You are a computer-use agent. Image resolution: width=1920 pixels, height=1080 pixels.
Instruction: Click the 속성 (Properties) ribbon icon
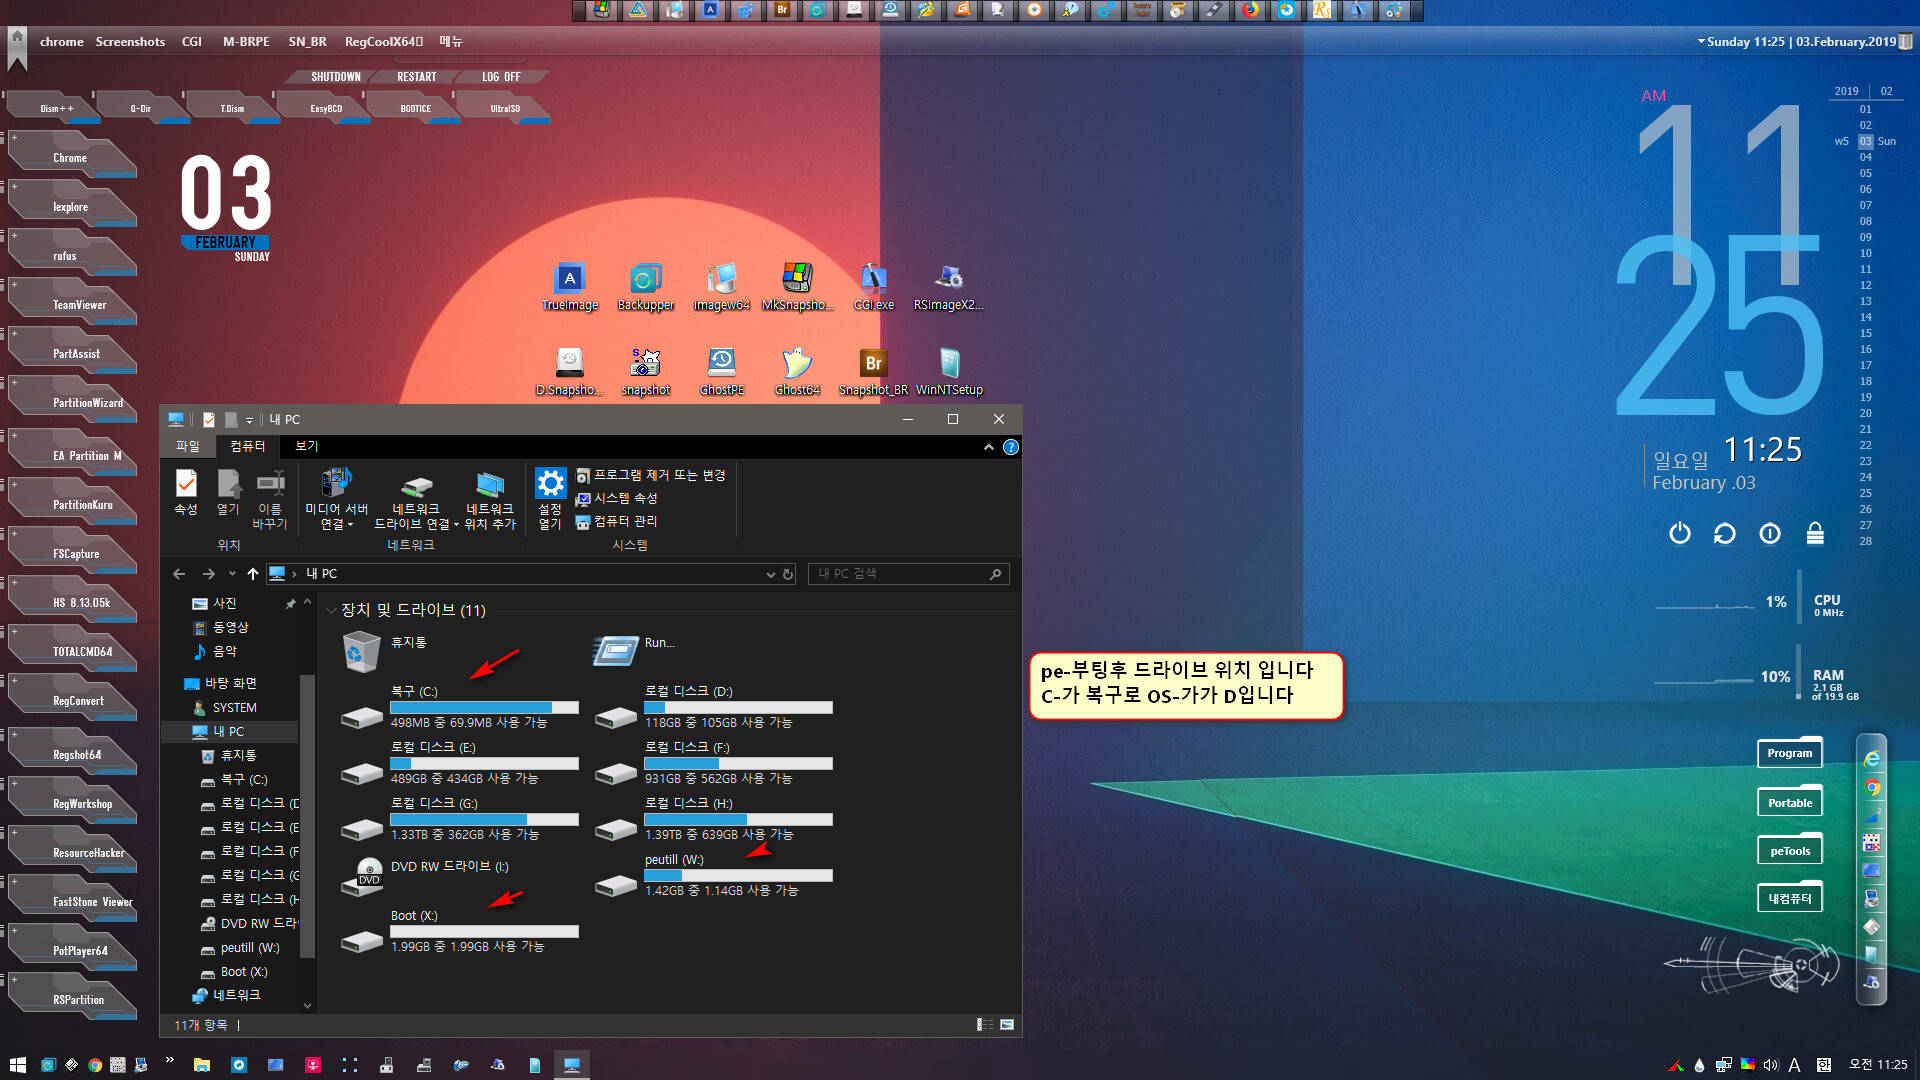pos(186,492)
